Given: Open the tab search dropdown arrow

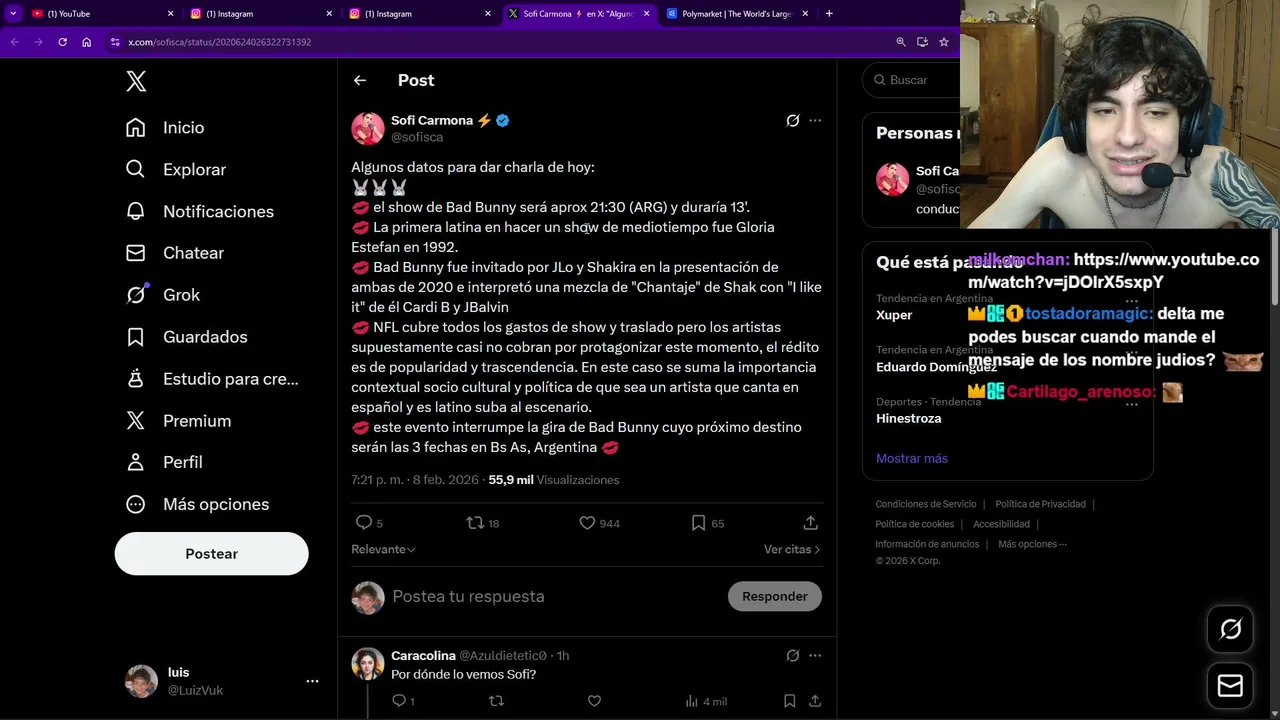Looking at the screenshot, I should [13, 14].
